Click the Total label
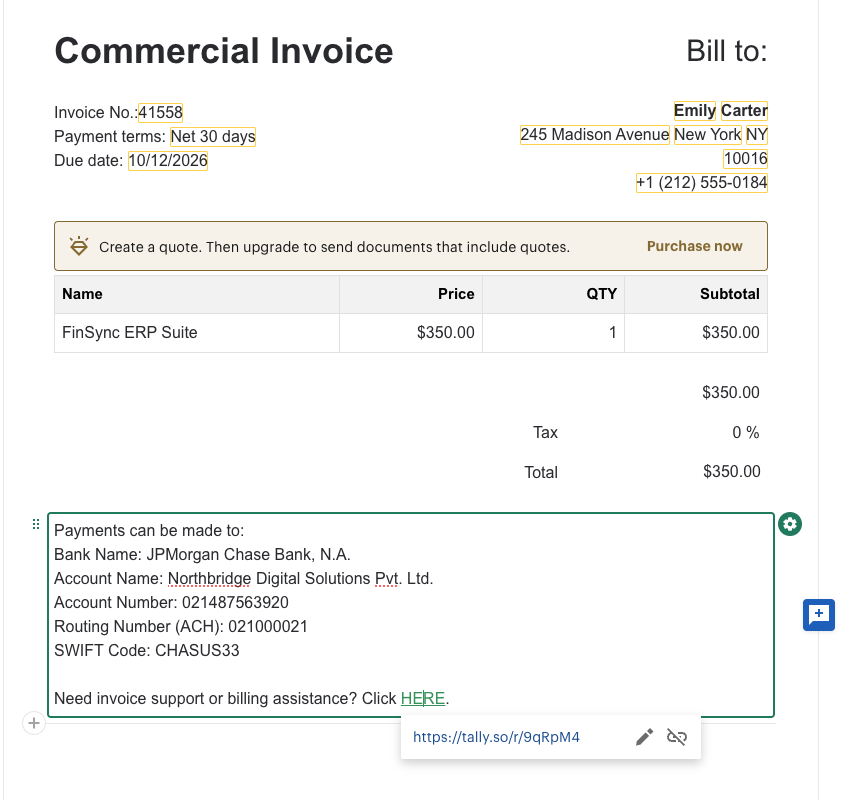 [x=541, y=472]
